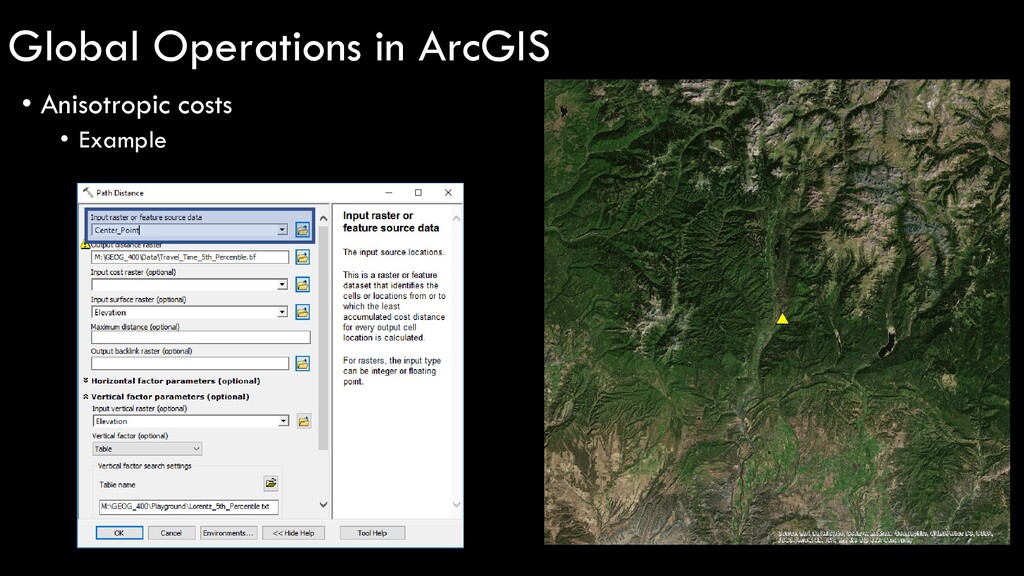Browse for input source data file
This screenshot has height=576, width=1024.
tap(302, 230)
